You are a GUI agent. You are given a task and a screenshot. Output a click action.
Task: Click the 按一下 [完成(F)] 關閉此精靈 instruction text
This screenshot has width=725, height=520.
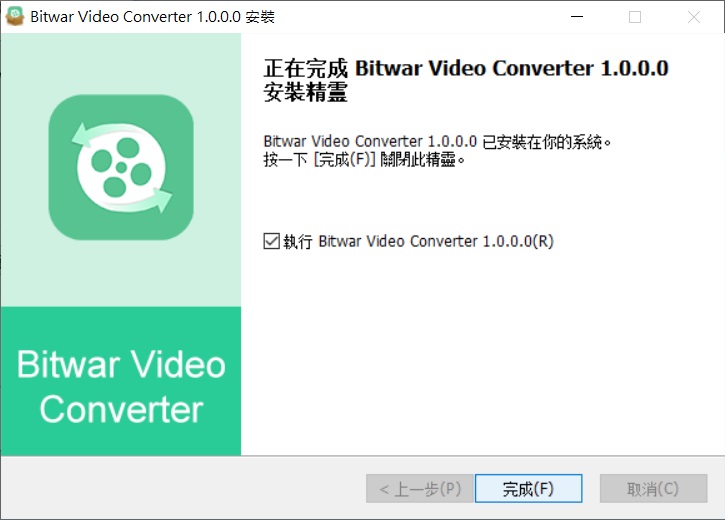[364, 160]
